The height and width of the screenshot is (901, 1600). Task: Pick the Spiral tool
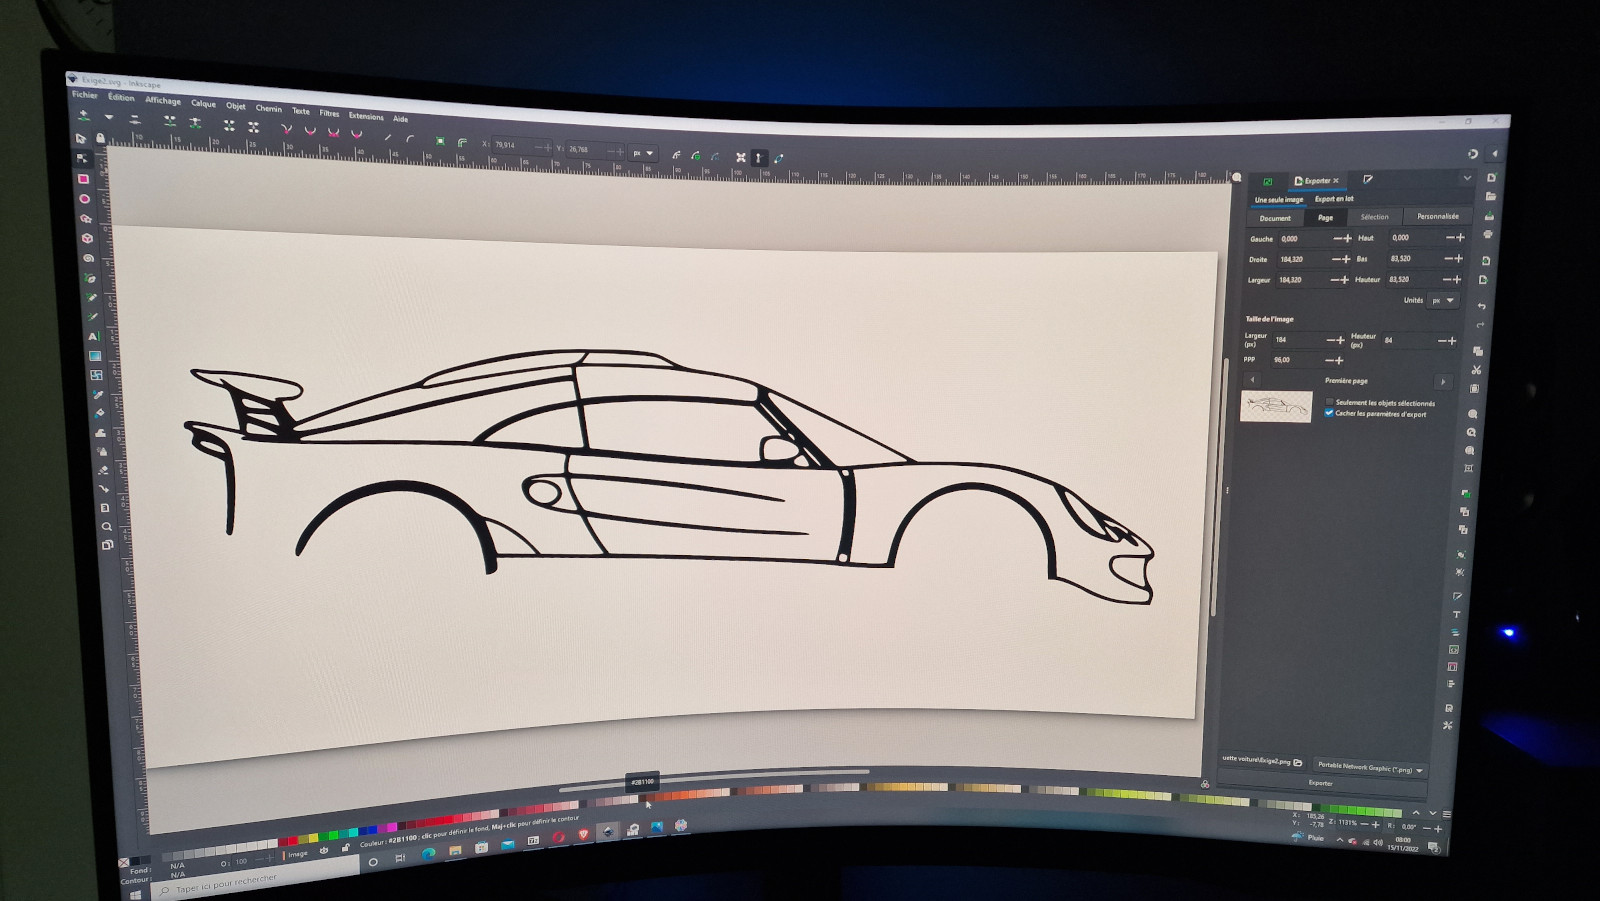(89, 258)
